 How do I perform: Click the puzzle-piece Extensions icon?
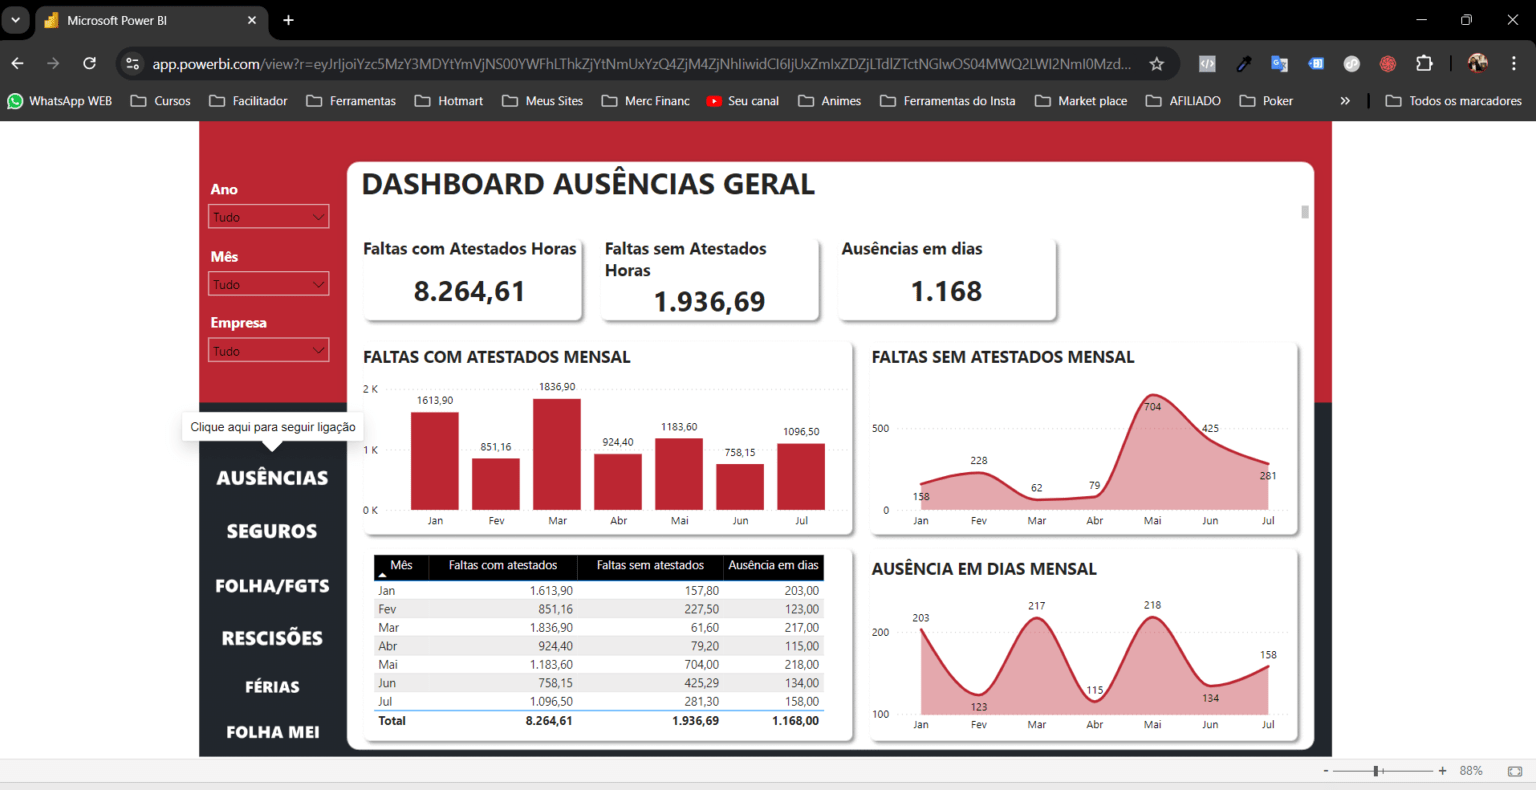[x=1424, y=63]
